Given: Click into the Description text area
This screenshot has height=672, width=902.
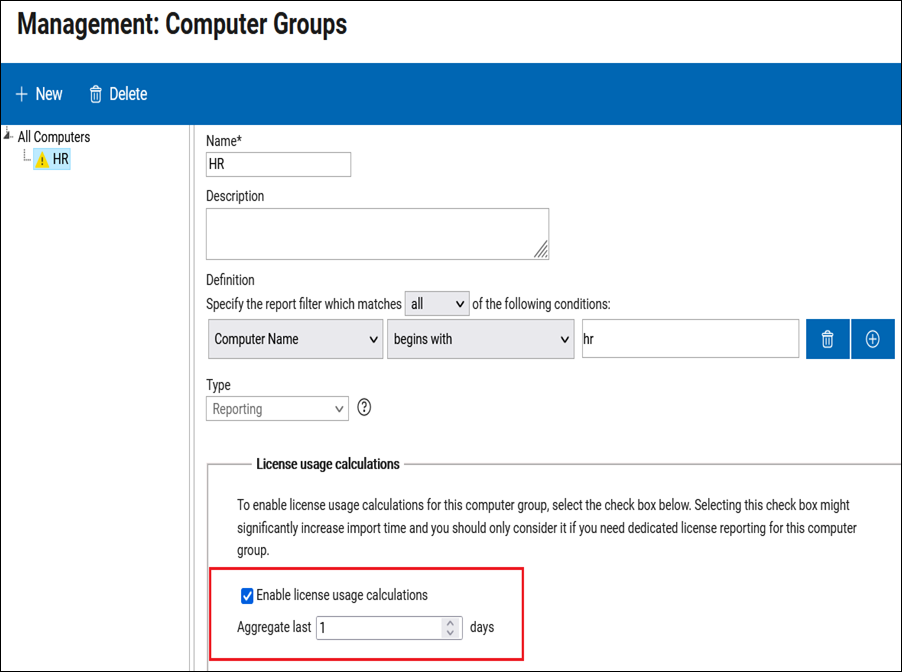Looking at the screenshot, I should pos(377,234).
